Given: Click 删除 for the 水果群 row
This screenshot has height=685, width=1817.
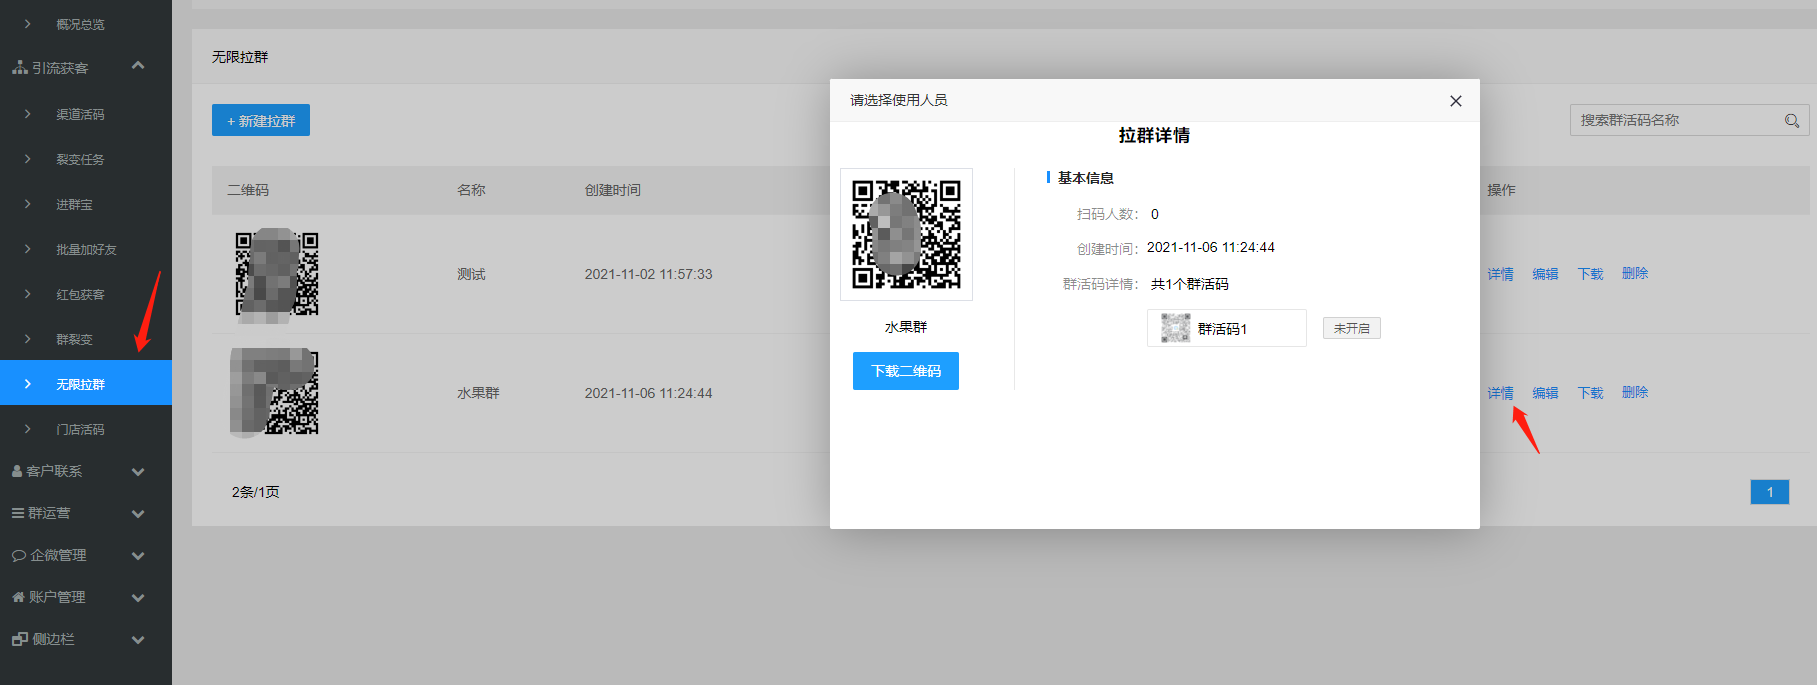Looking at the screenshot, I should click(1635, 392).
